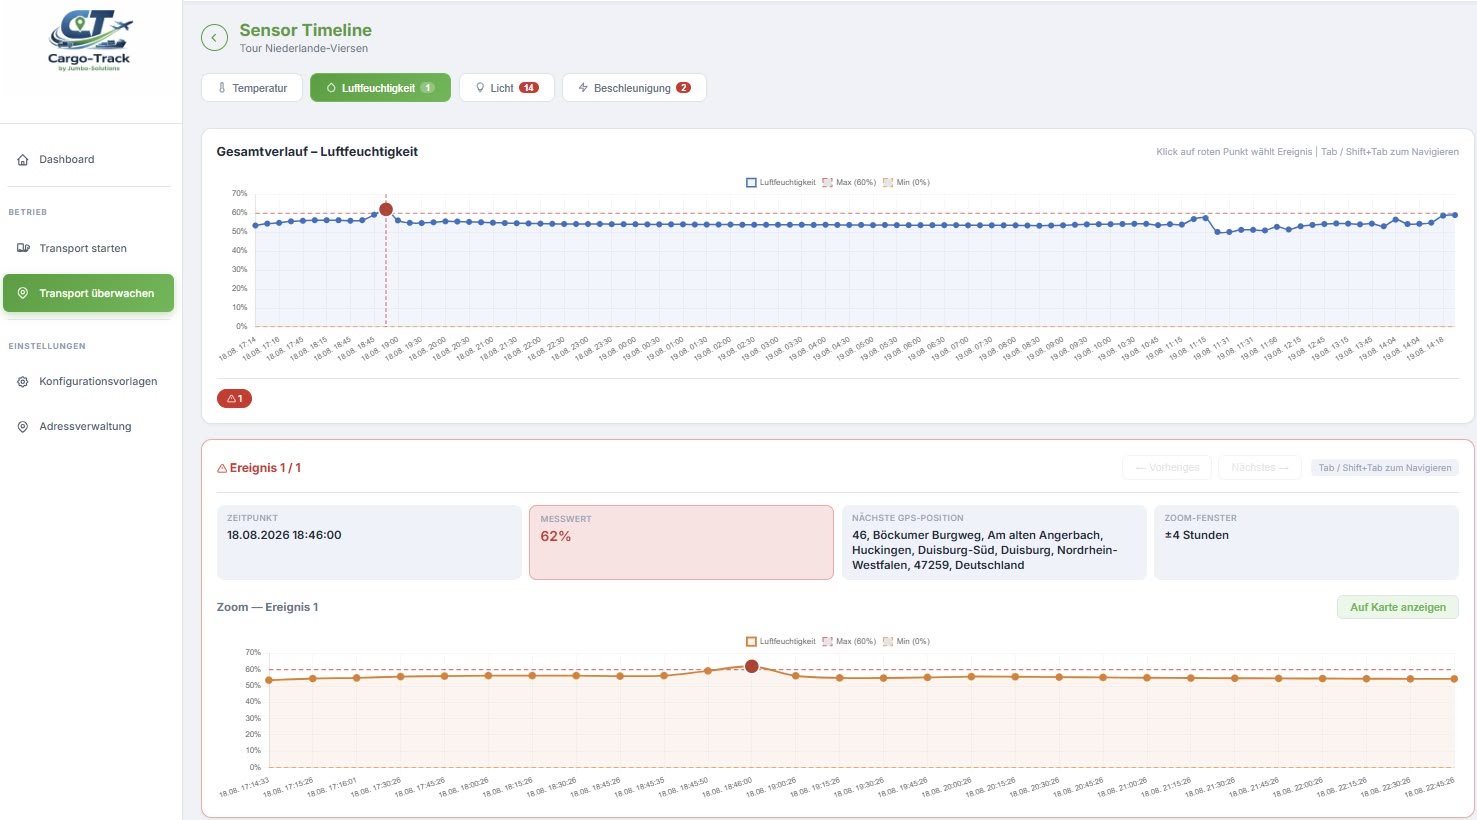Click the Zeitpunkt value 18.08.2026 18:46:00
Image resolution: width=1477 pixels, height=820 pixels.
[x=284, y=536]
